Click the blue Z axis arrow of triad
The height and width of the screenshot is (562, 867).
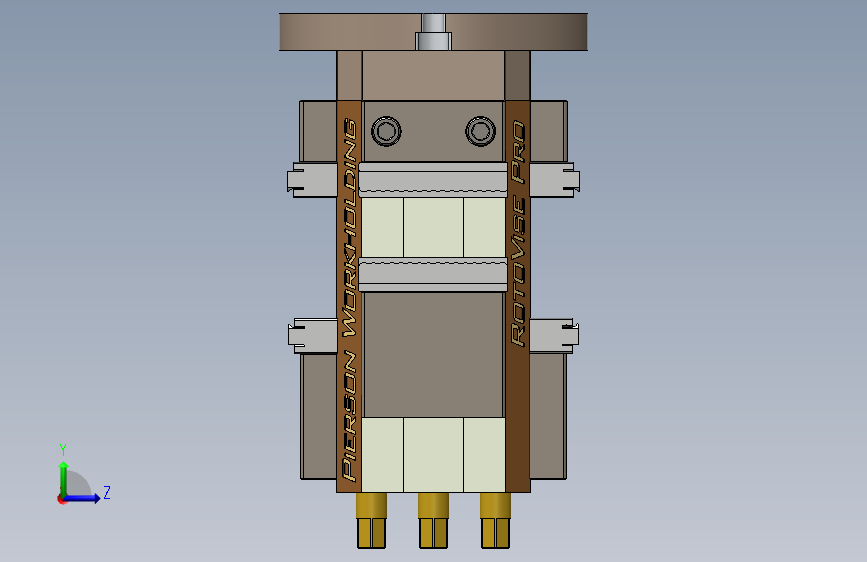[x=83, y=498]
